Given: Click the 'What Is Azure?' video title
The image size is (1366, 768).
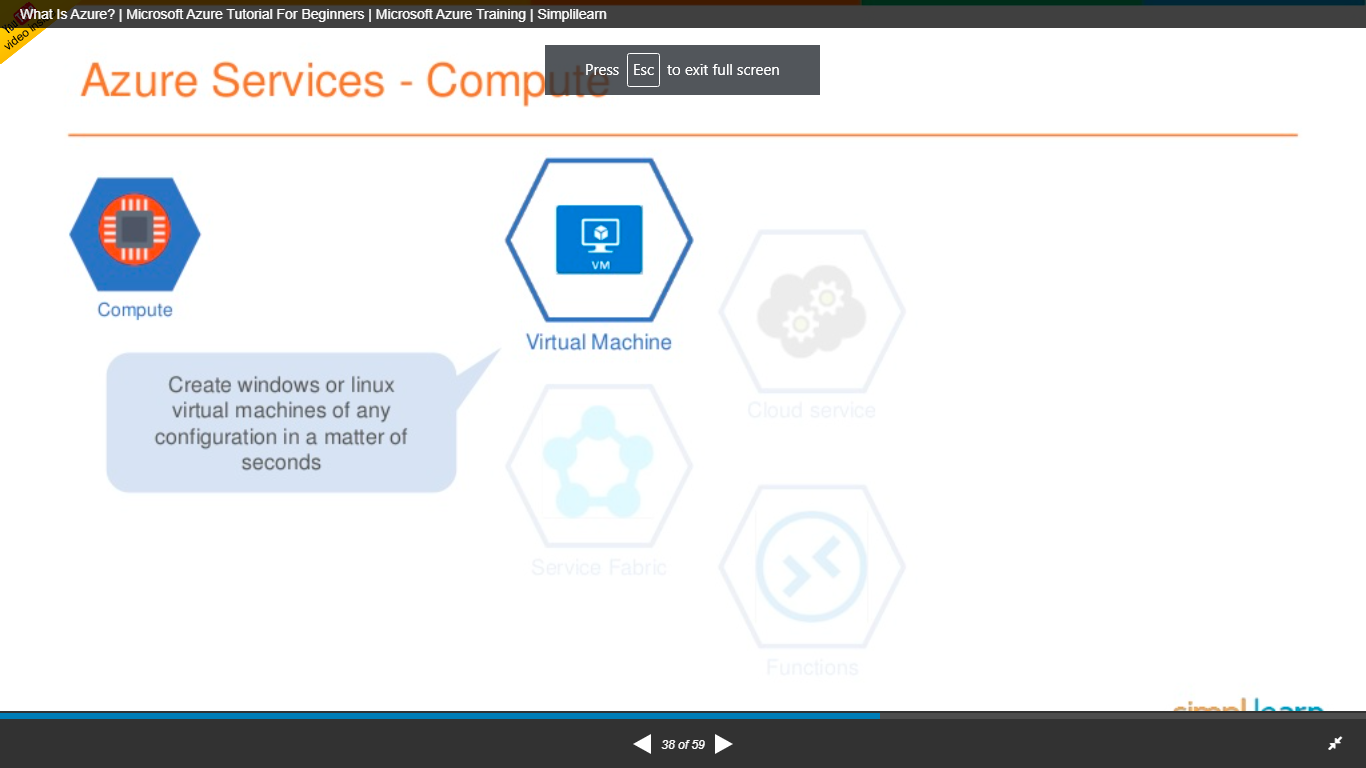Looking at the screenshot, I should point(313,14).
